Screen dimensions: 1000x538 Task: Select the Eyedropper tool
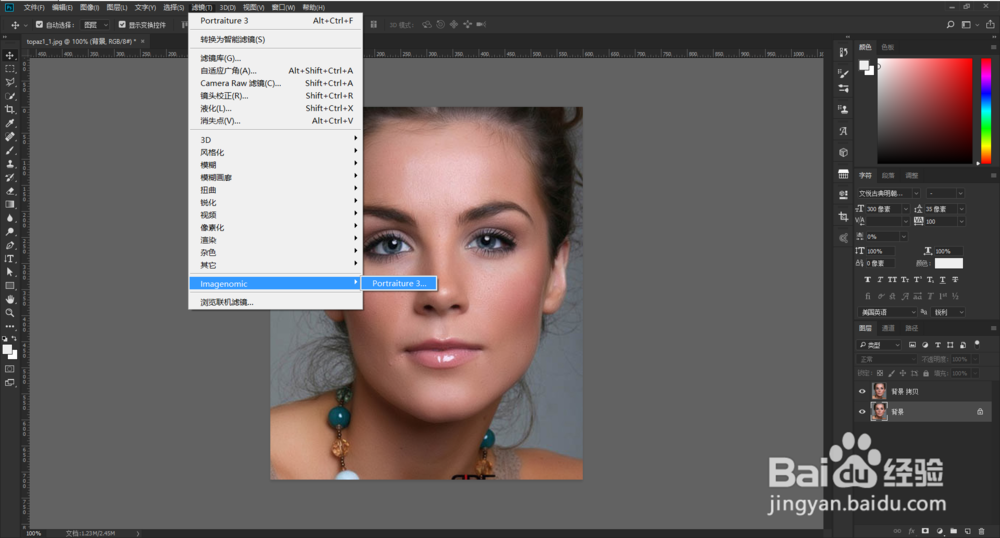point(10,123)
